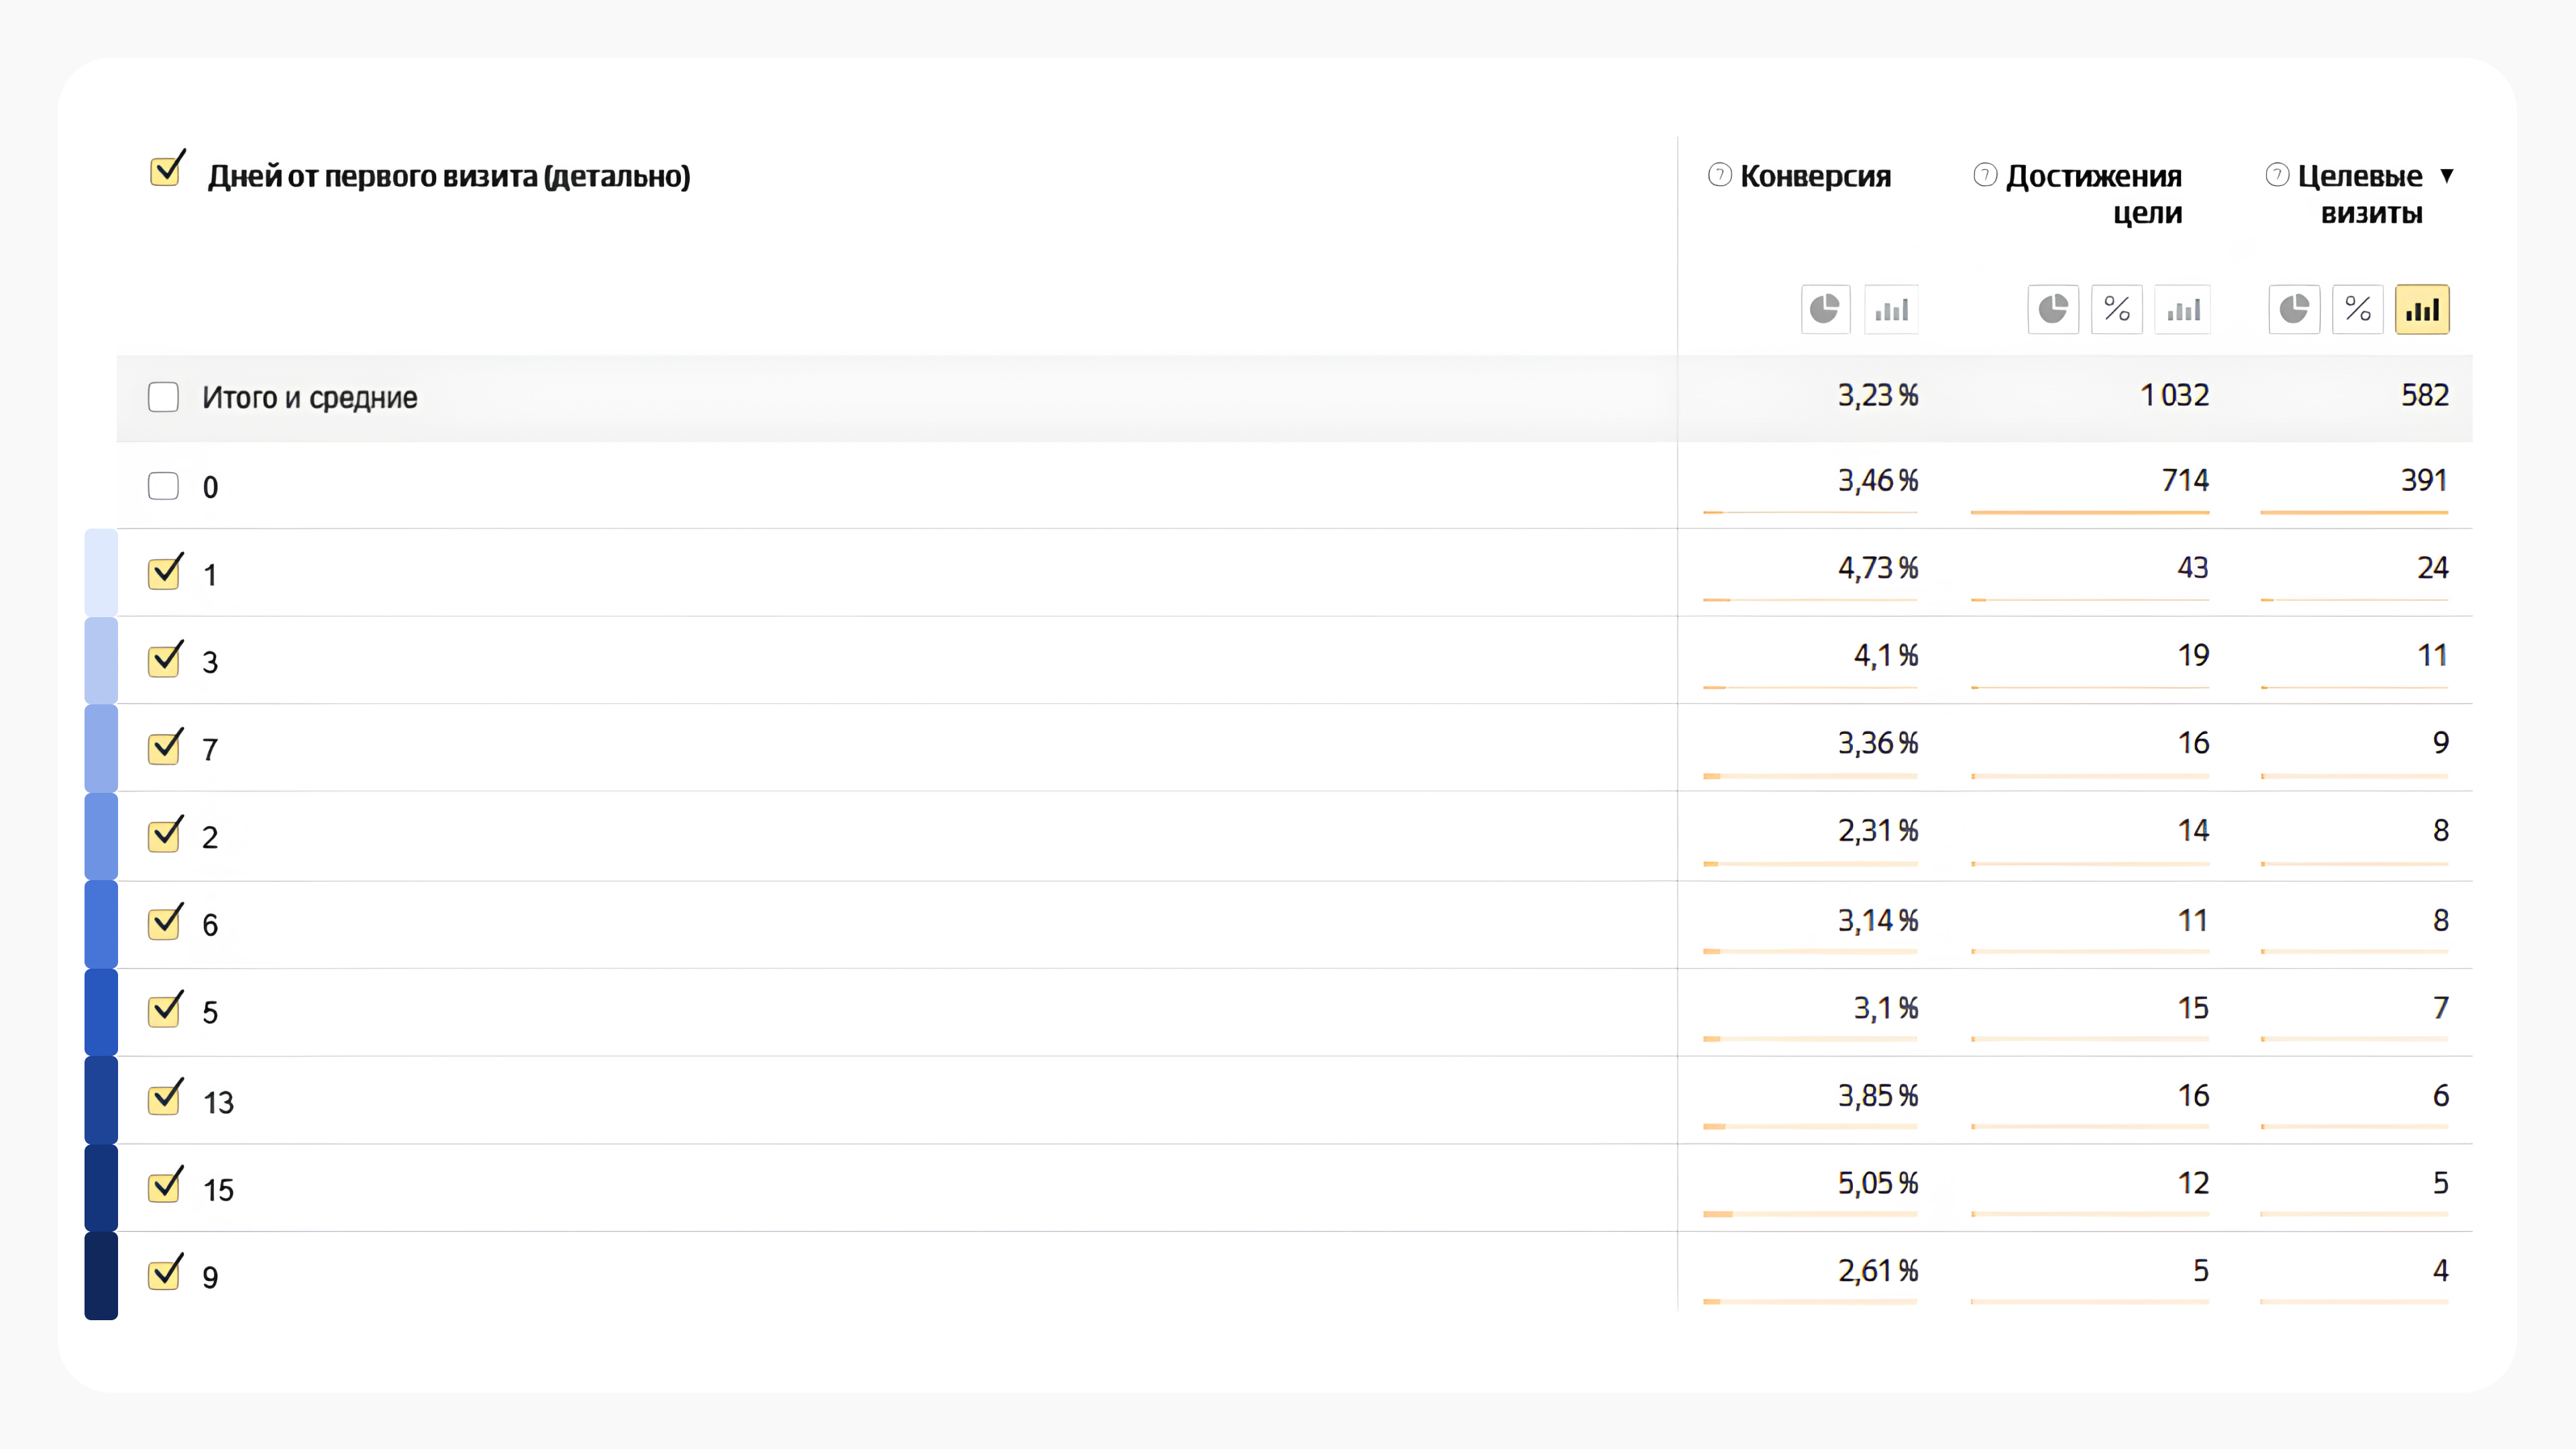
Task: Toggle active bar chart icon under Целевые визиты
Action: (2422, 309)
